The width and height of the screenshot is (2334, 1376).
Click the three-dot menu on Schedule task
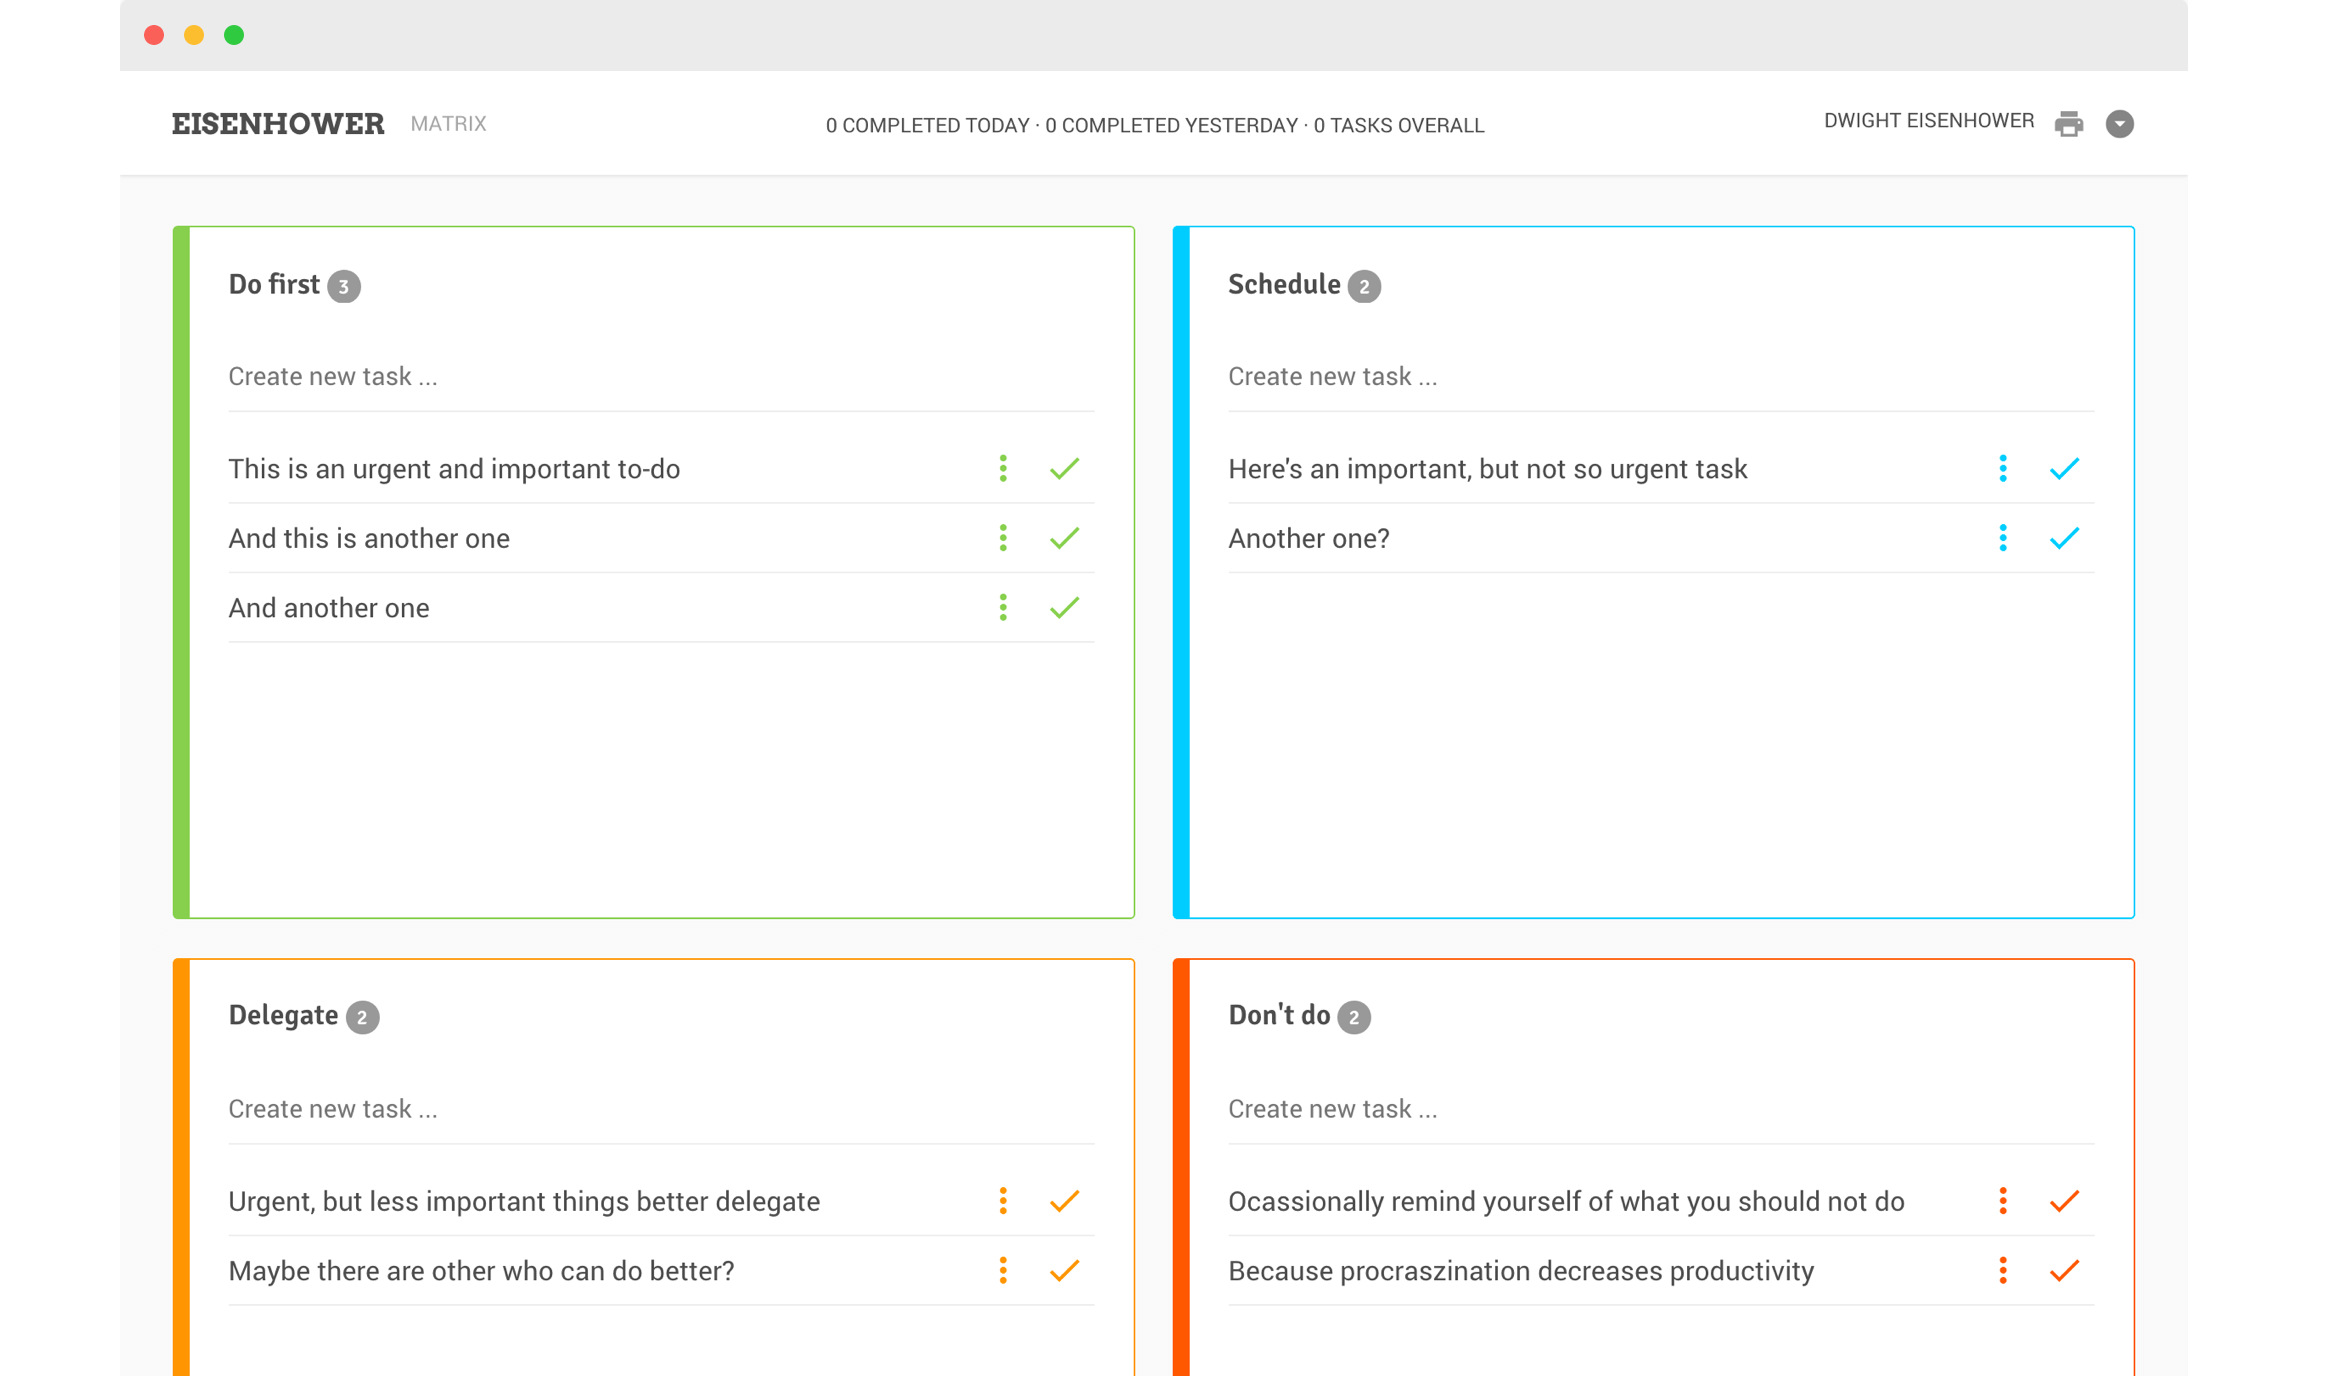coord(2002,468)
